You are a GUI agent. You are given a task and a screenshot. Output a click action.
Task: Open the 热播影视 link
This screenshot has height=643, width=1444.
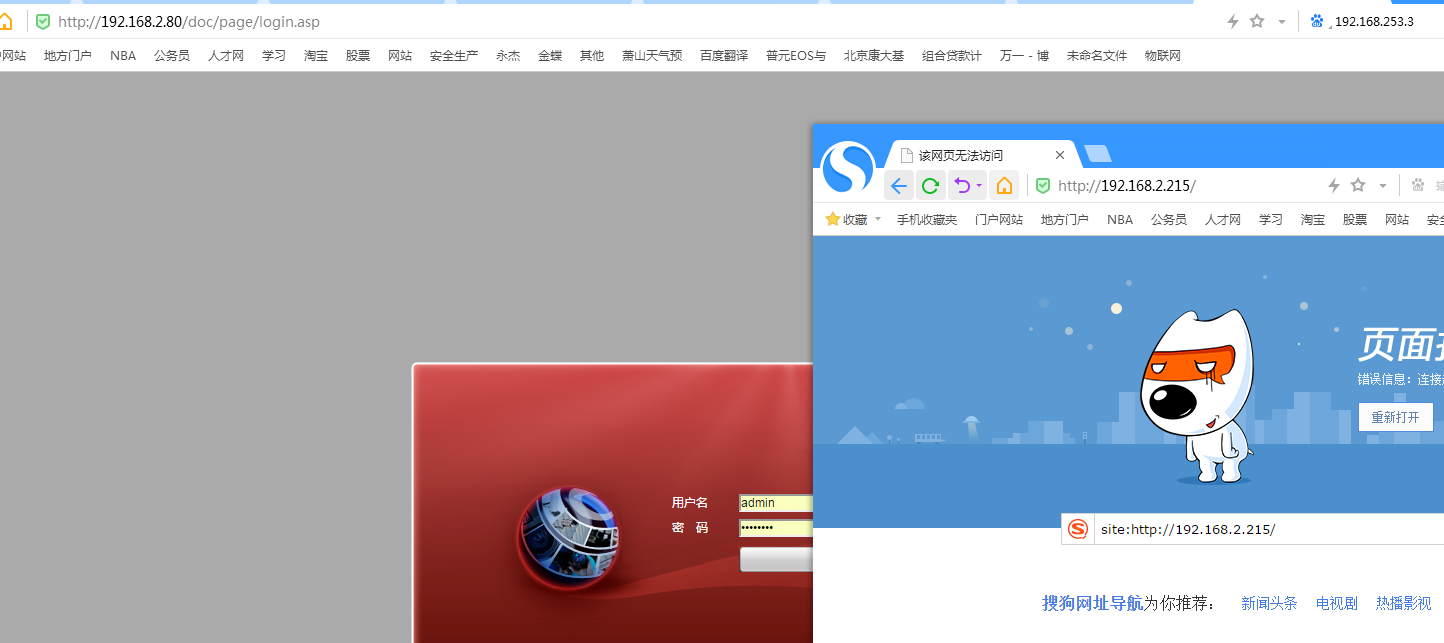tap(1404, 603)
